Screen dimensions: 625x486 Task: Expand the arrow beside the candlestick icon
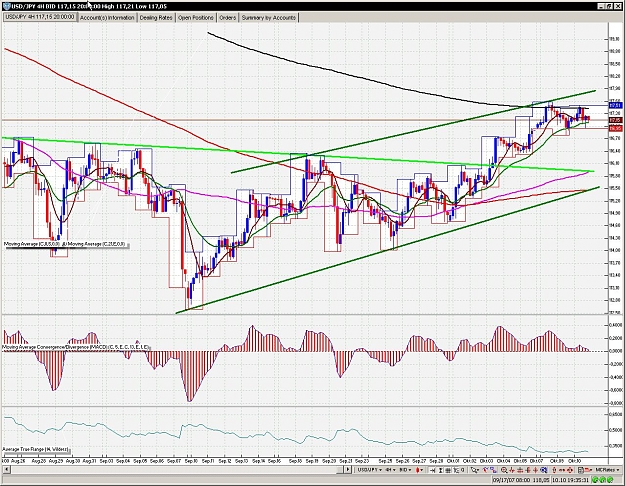(422, 470)
